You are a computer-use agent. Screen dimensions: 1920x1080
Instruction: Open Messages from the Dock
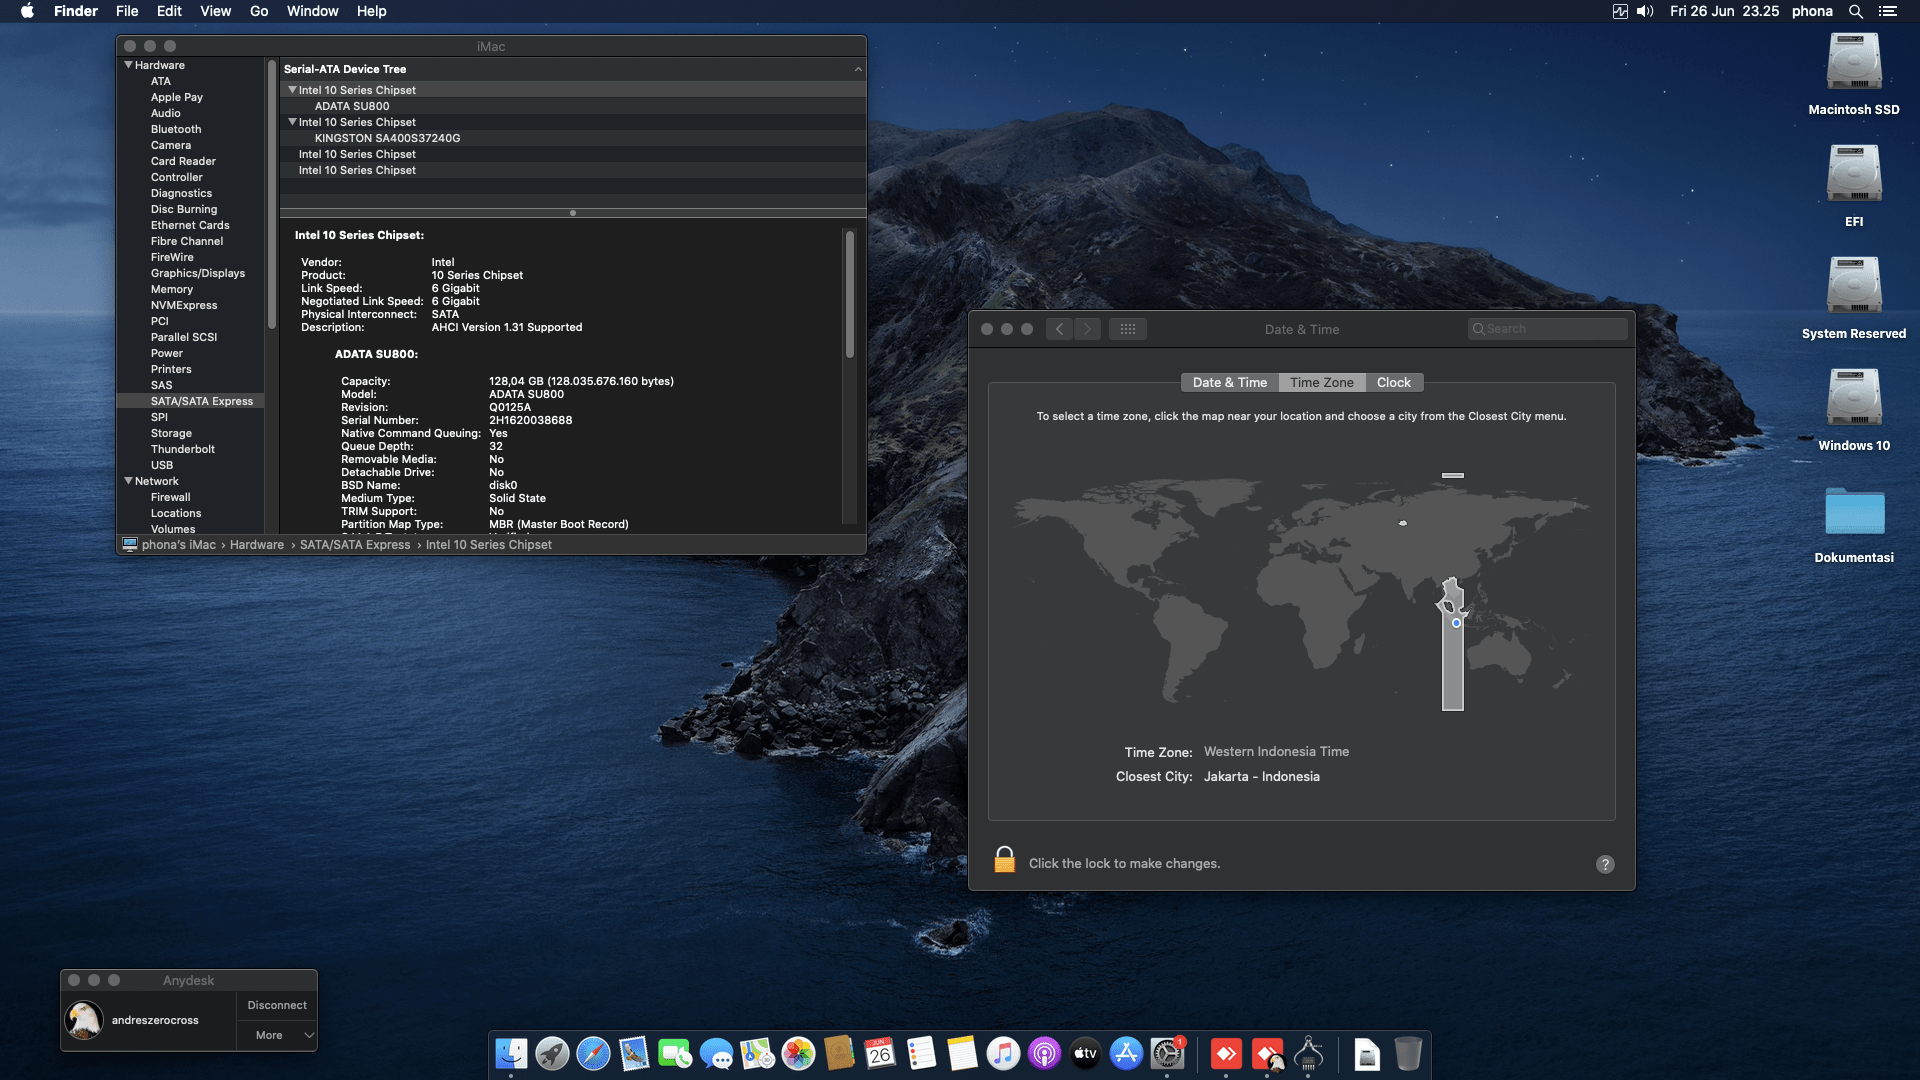coord(716,1054)
